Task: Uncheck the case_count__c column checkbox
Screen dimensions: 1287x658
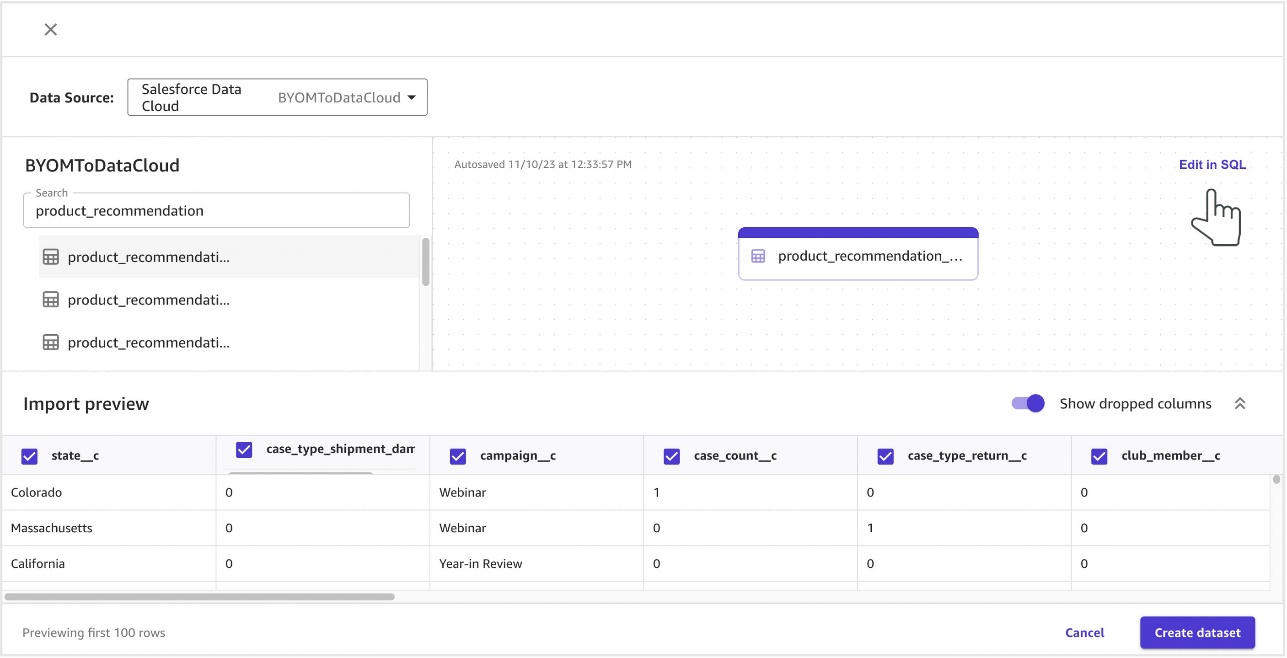Action: (672, 457)
